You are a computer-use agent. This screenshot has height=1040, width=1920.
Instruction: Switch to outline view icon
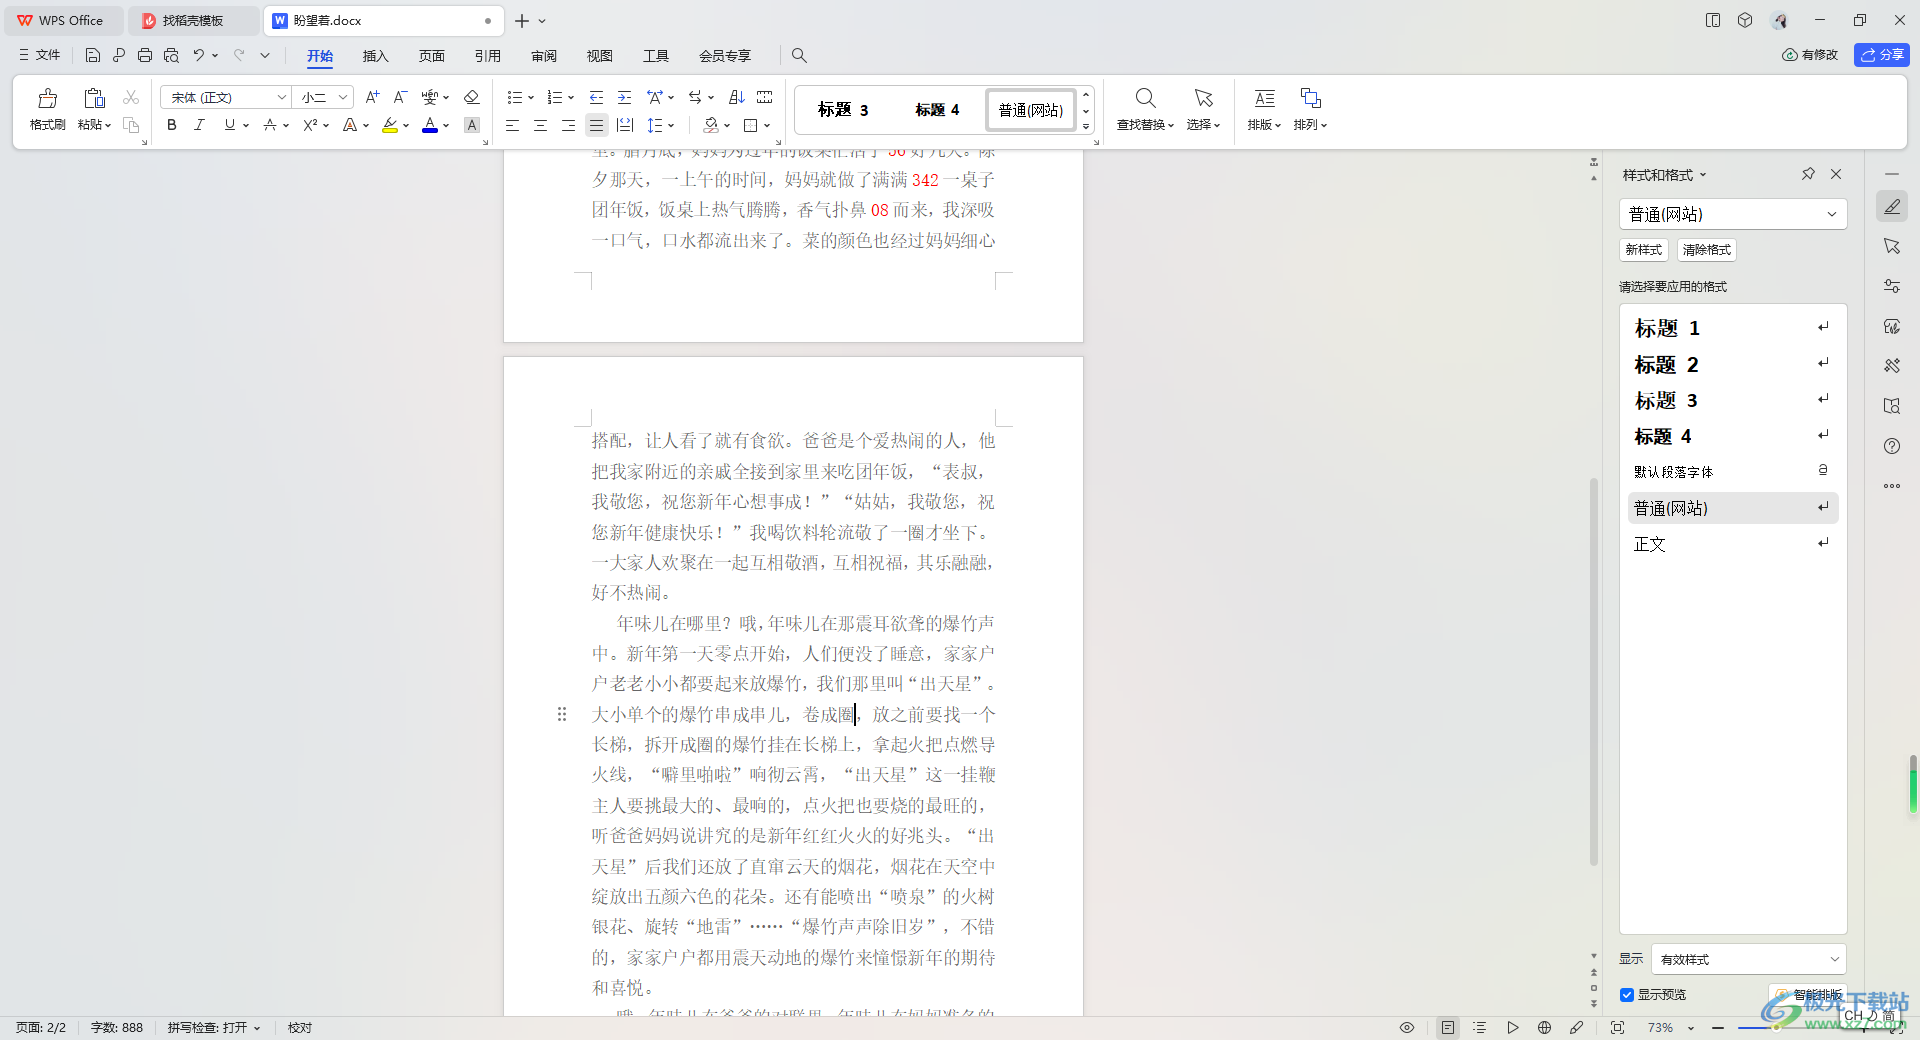coord(1480,1027)
